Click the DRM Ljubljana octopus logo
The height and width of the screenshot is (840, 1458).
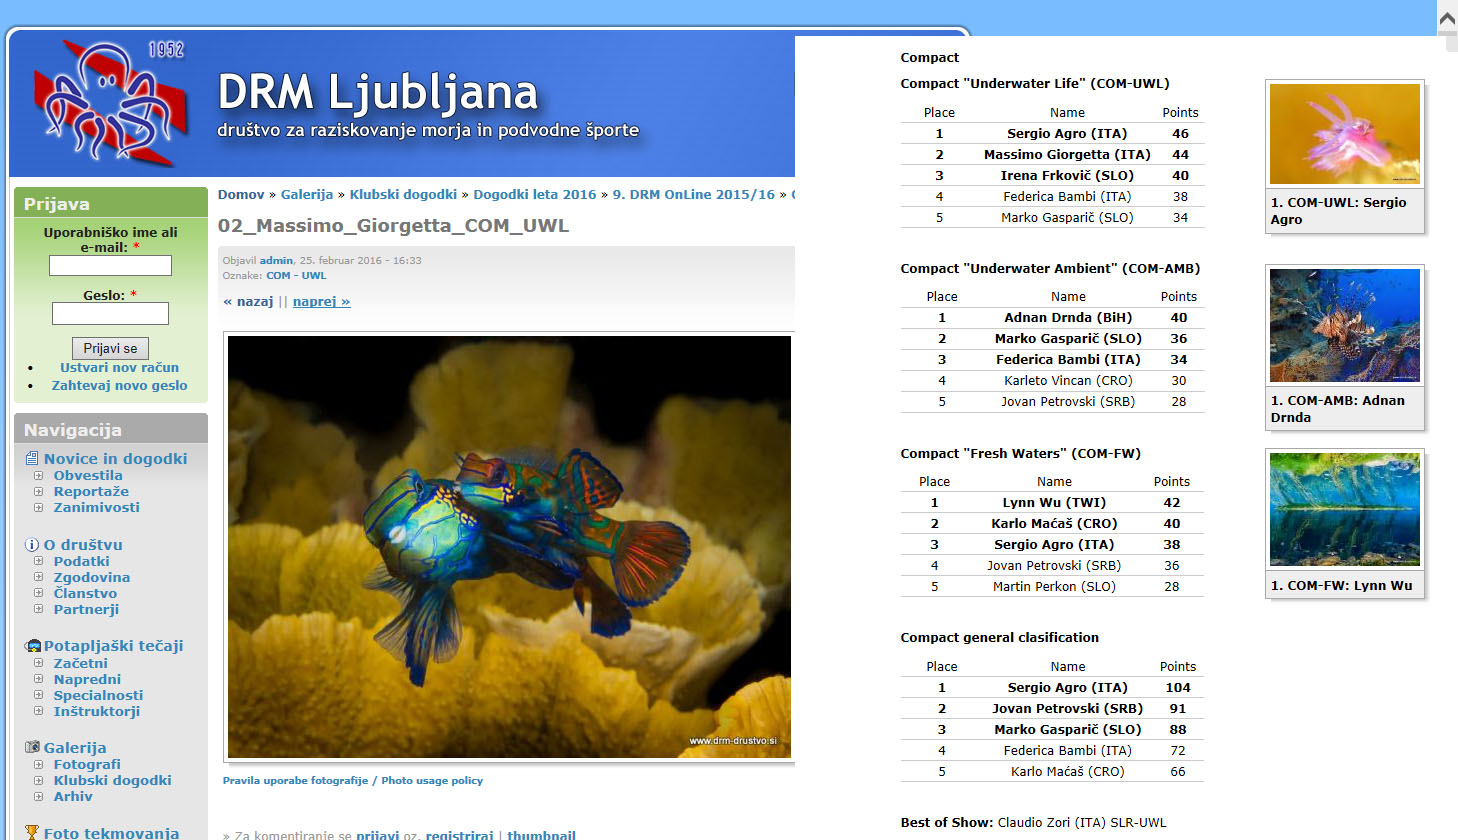coord(110,102)
